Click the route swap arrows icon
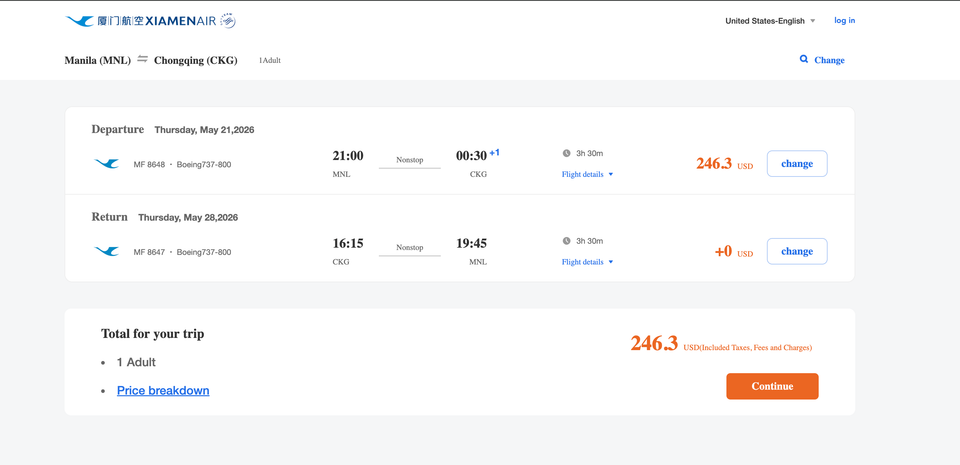 [x=143, y=59]
